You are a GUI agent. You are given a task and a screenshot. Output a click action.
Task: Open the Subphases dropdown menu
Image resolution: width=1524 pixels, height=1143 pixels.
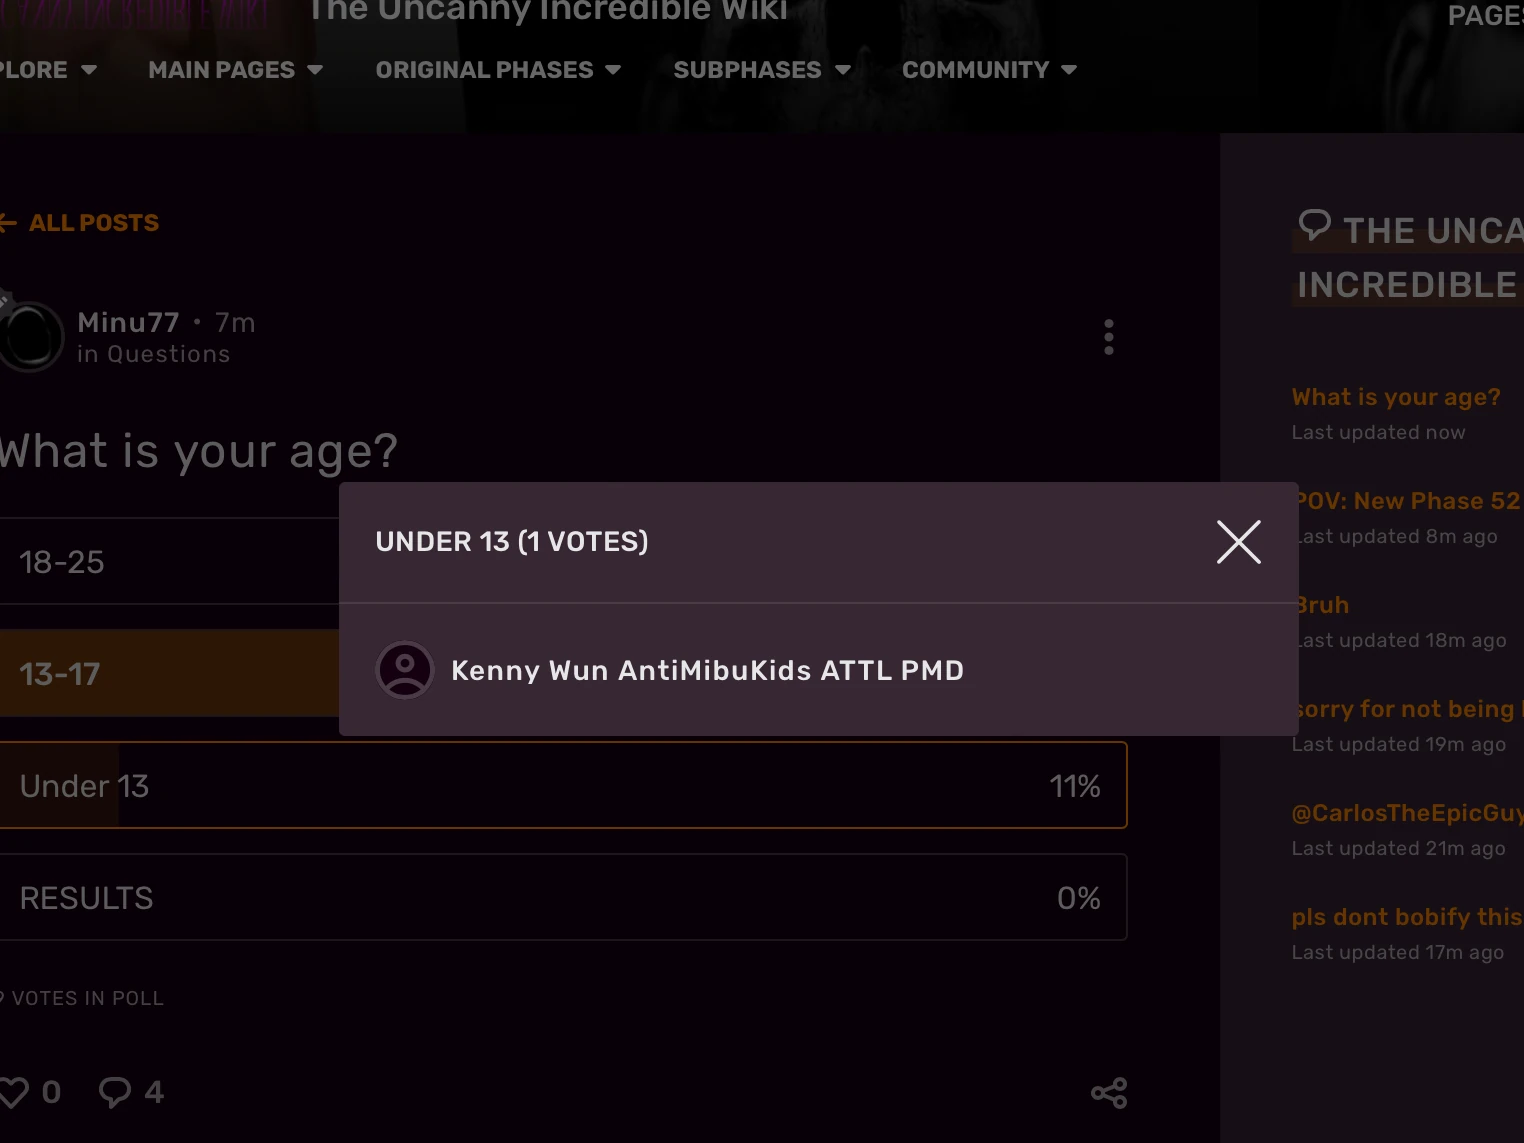762,70
